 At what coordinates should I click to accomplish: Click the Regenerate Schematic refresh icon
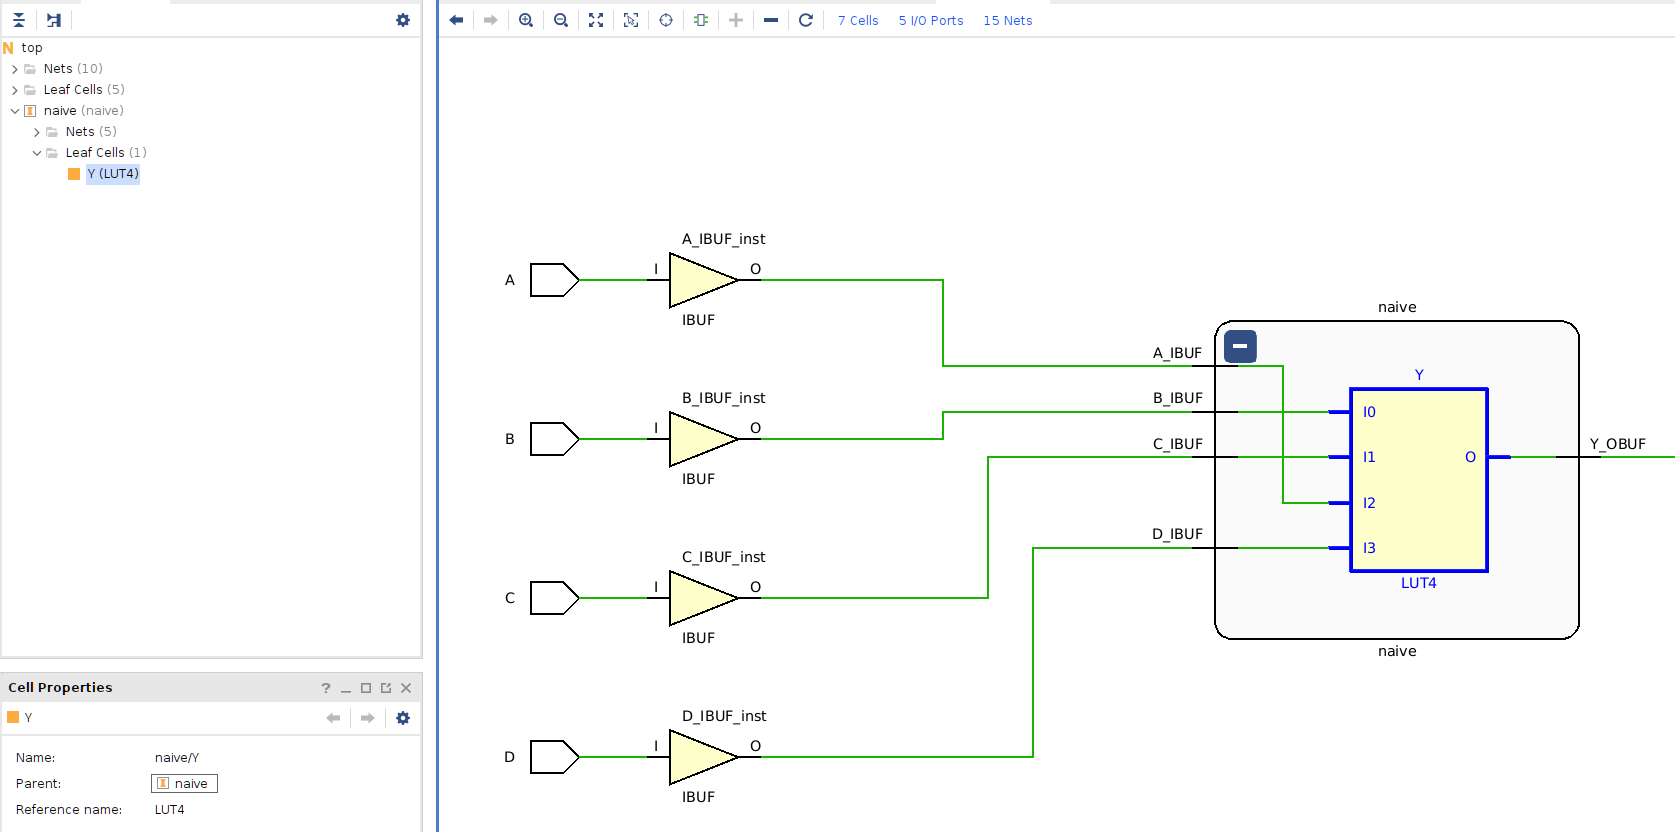click(806, 20)
